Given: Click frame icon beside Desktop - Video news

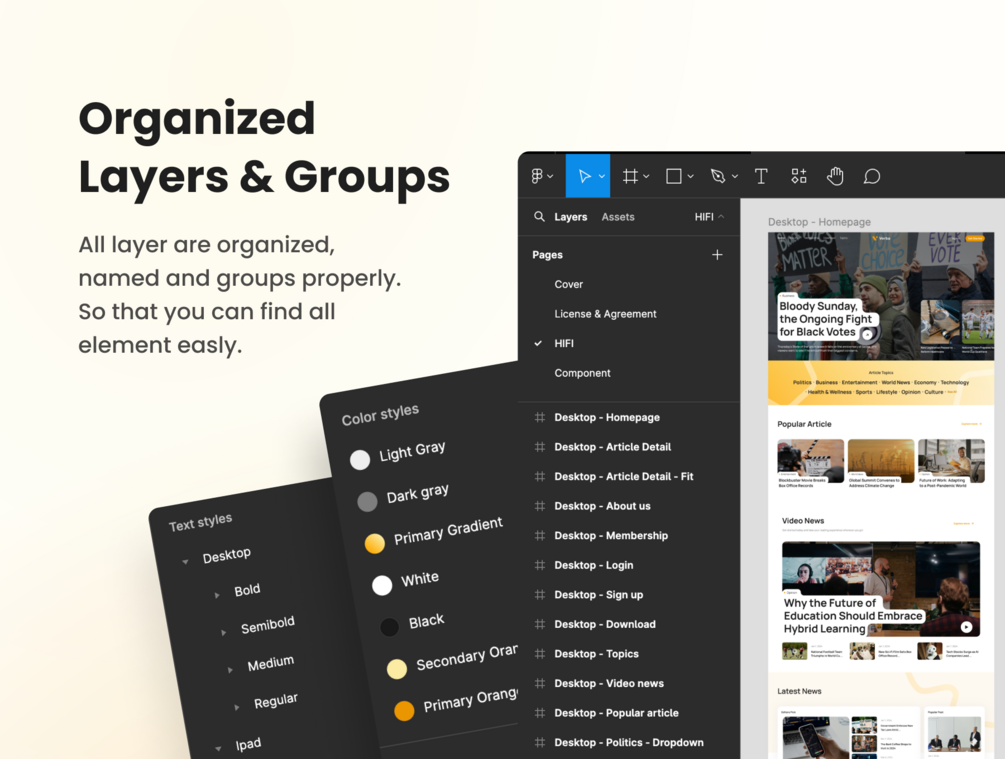Looking at the screenshot, I should point(540,683).
